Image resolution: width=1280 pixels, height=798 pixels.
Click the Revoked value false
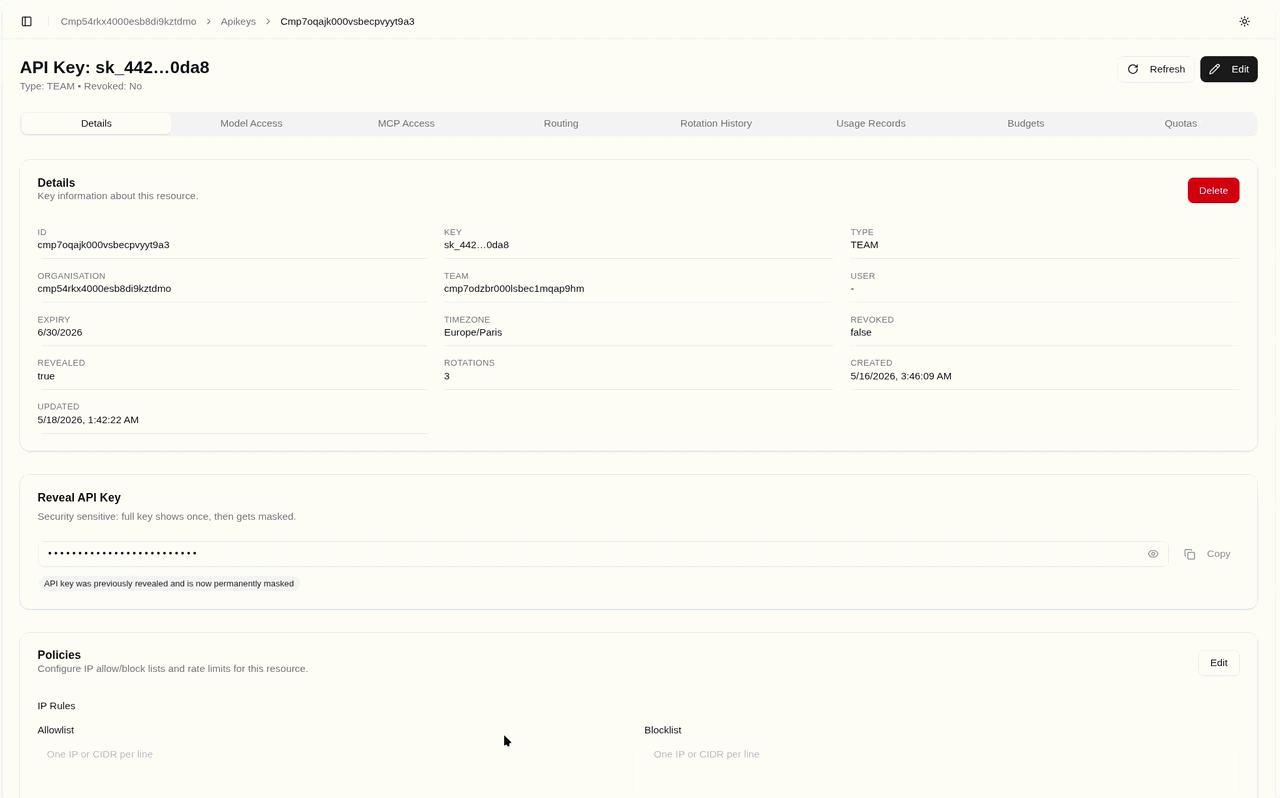861,332
